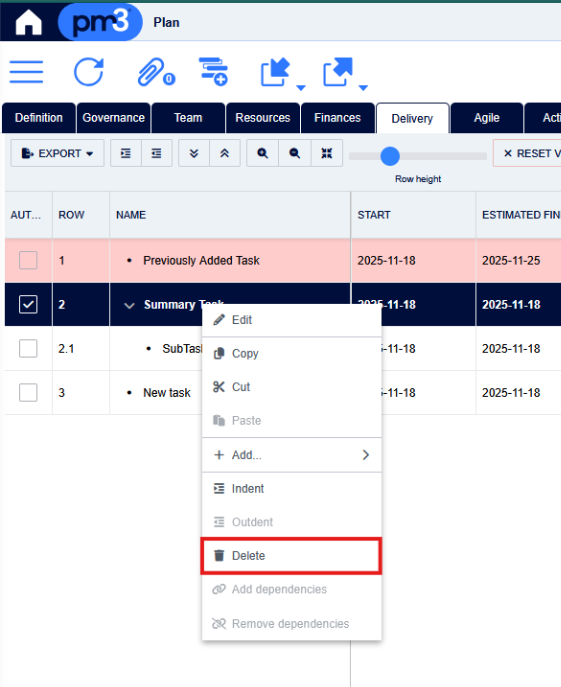The width and height of the screenshot is (561, 687).
Task: Click the refresh icon
Action: click(89, 72)
